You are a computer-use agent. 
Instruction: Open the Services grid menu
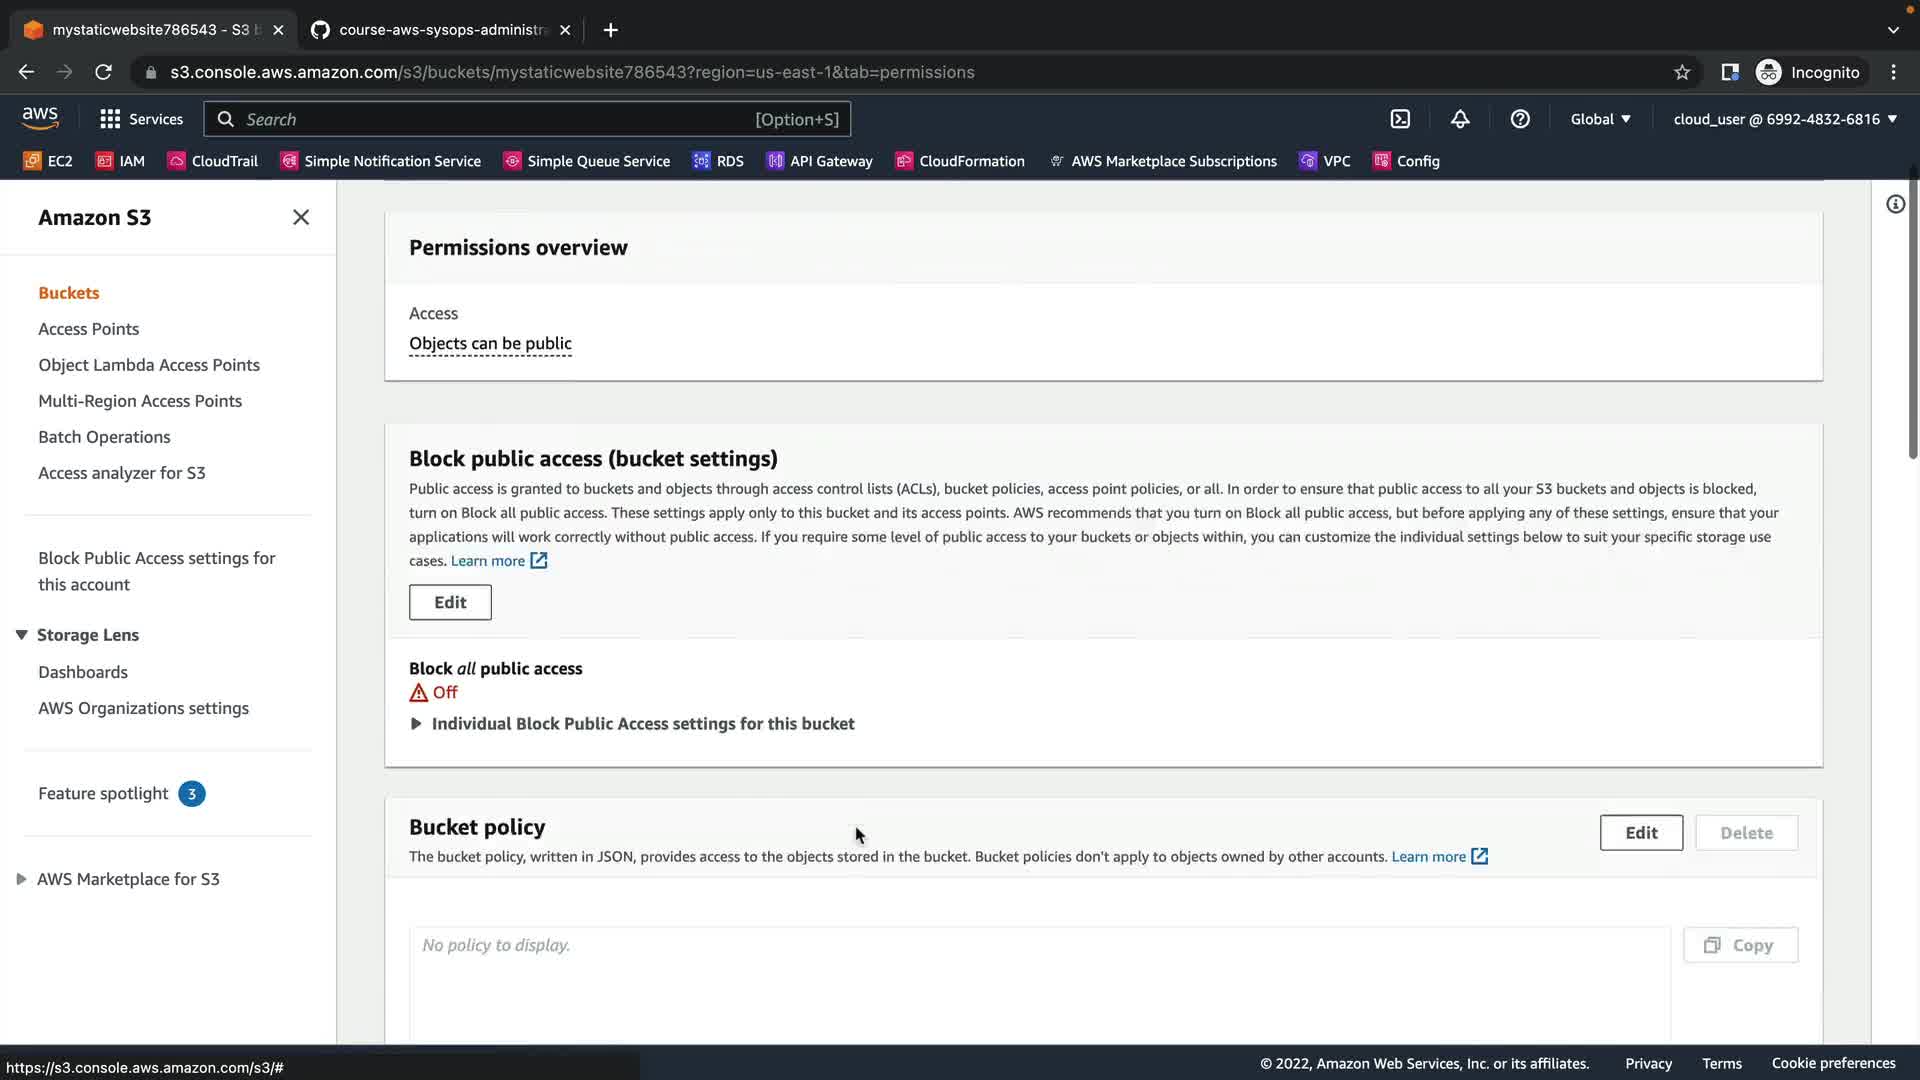(141, 119)
